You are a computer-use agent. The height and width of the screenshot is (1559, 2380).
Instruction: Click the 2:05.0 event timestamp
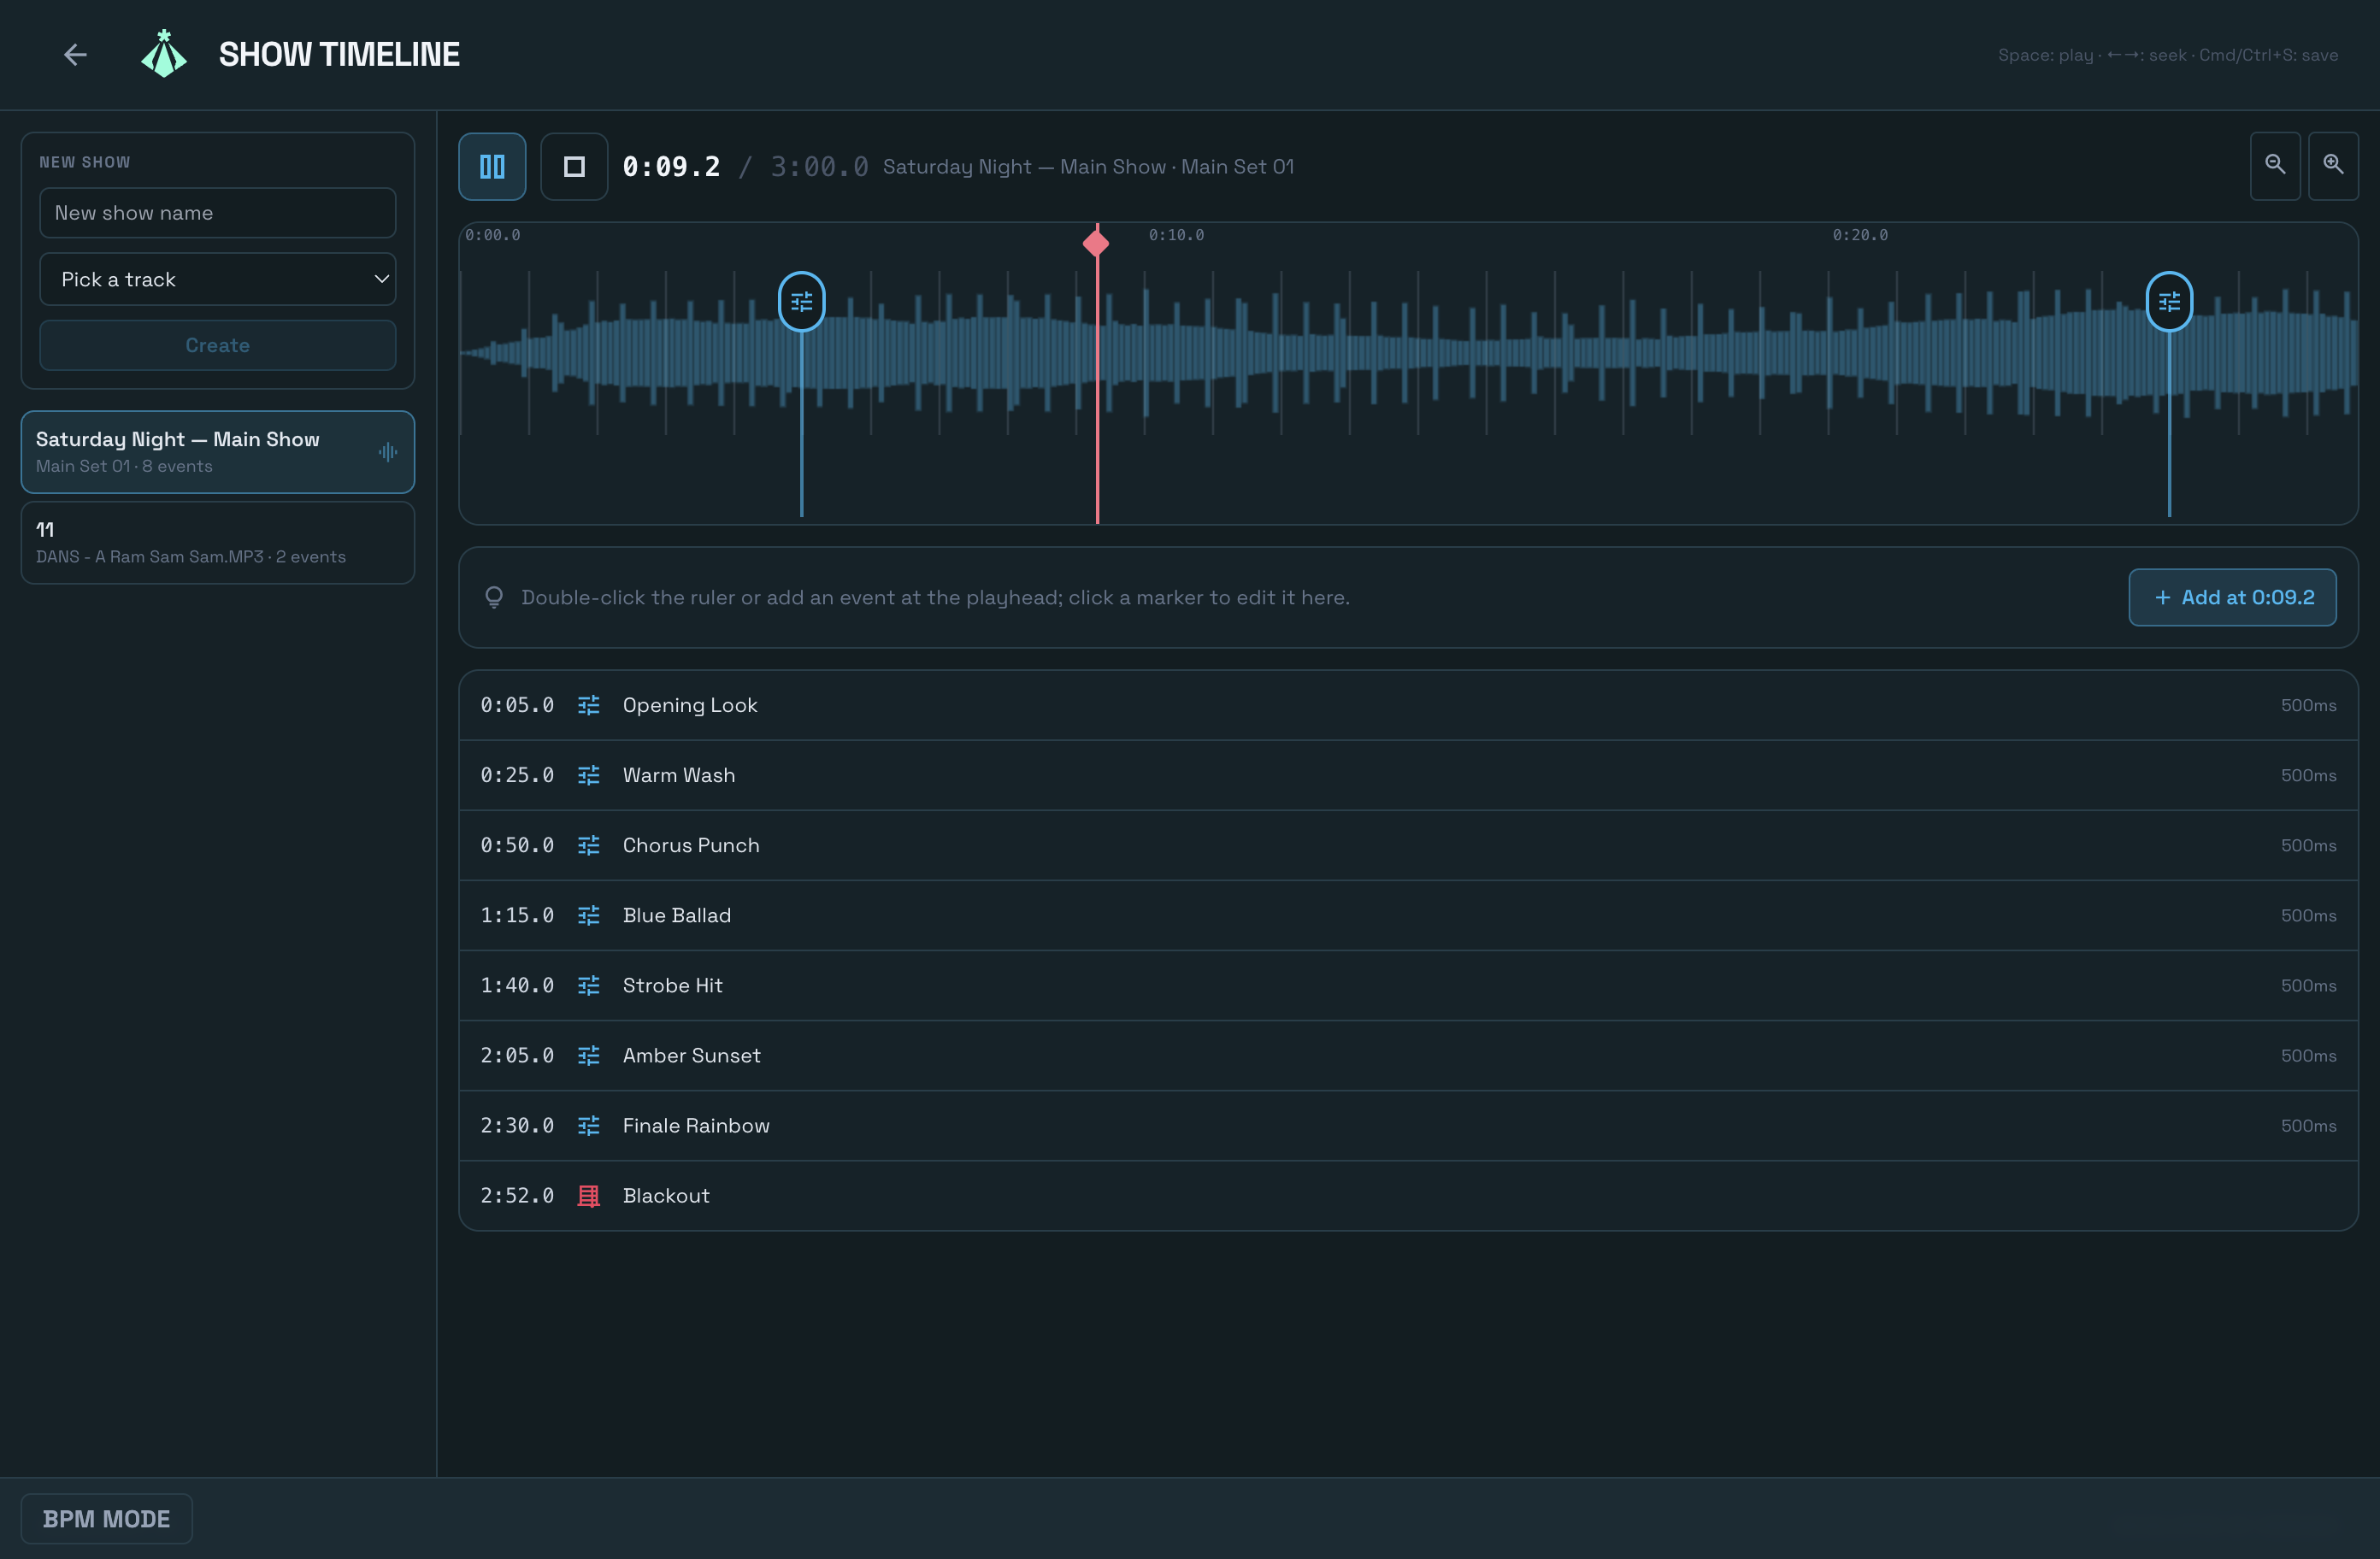click(517, 1055)
